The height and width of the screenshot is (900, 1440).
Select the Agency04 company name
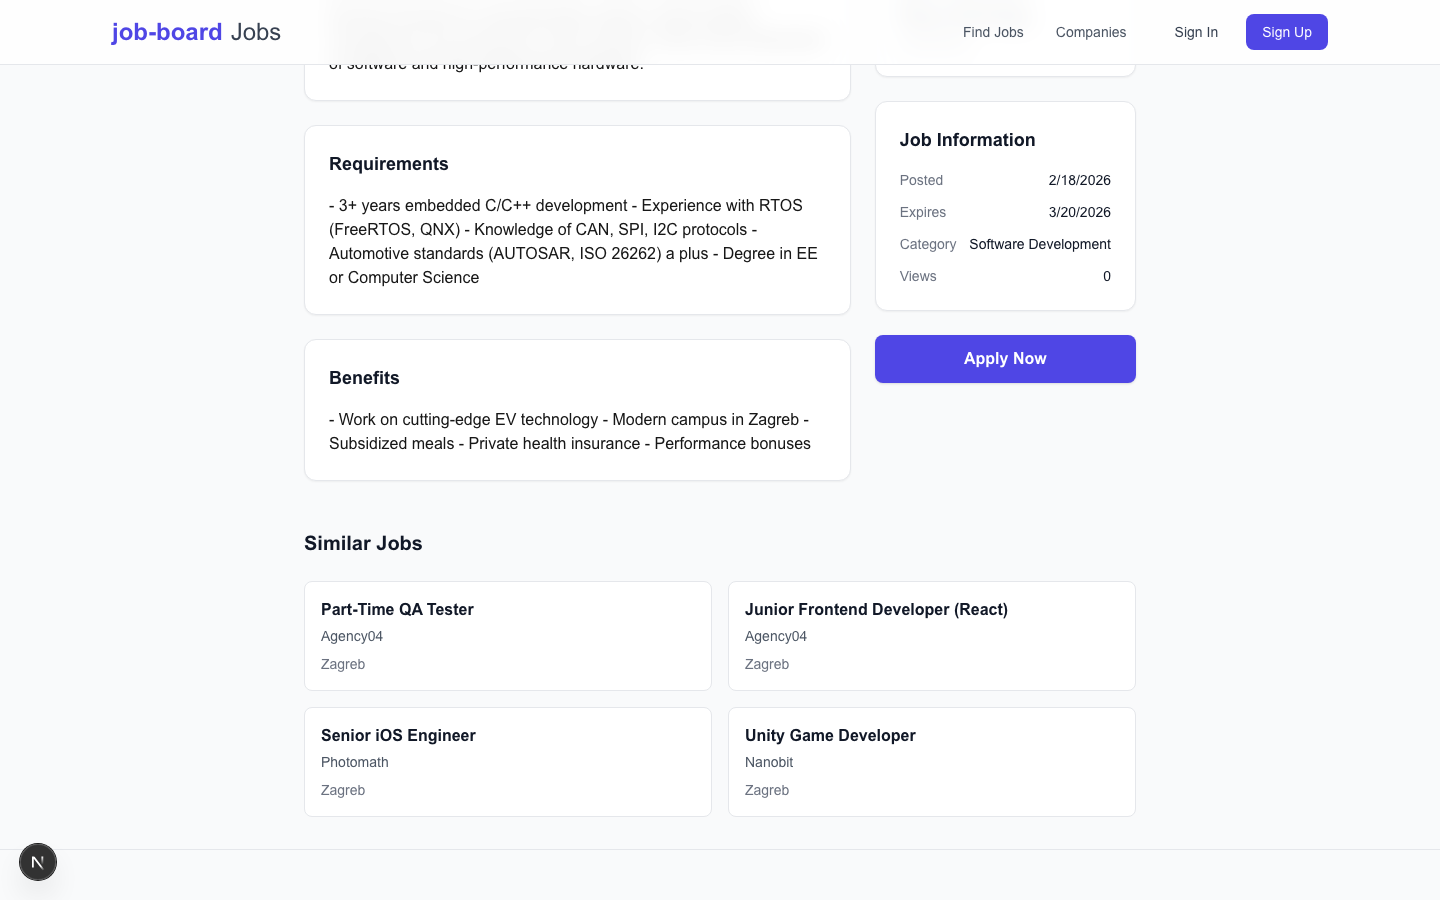352,636
